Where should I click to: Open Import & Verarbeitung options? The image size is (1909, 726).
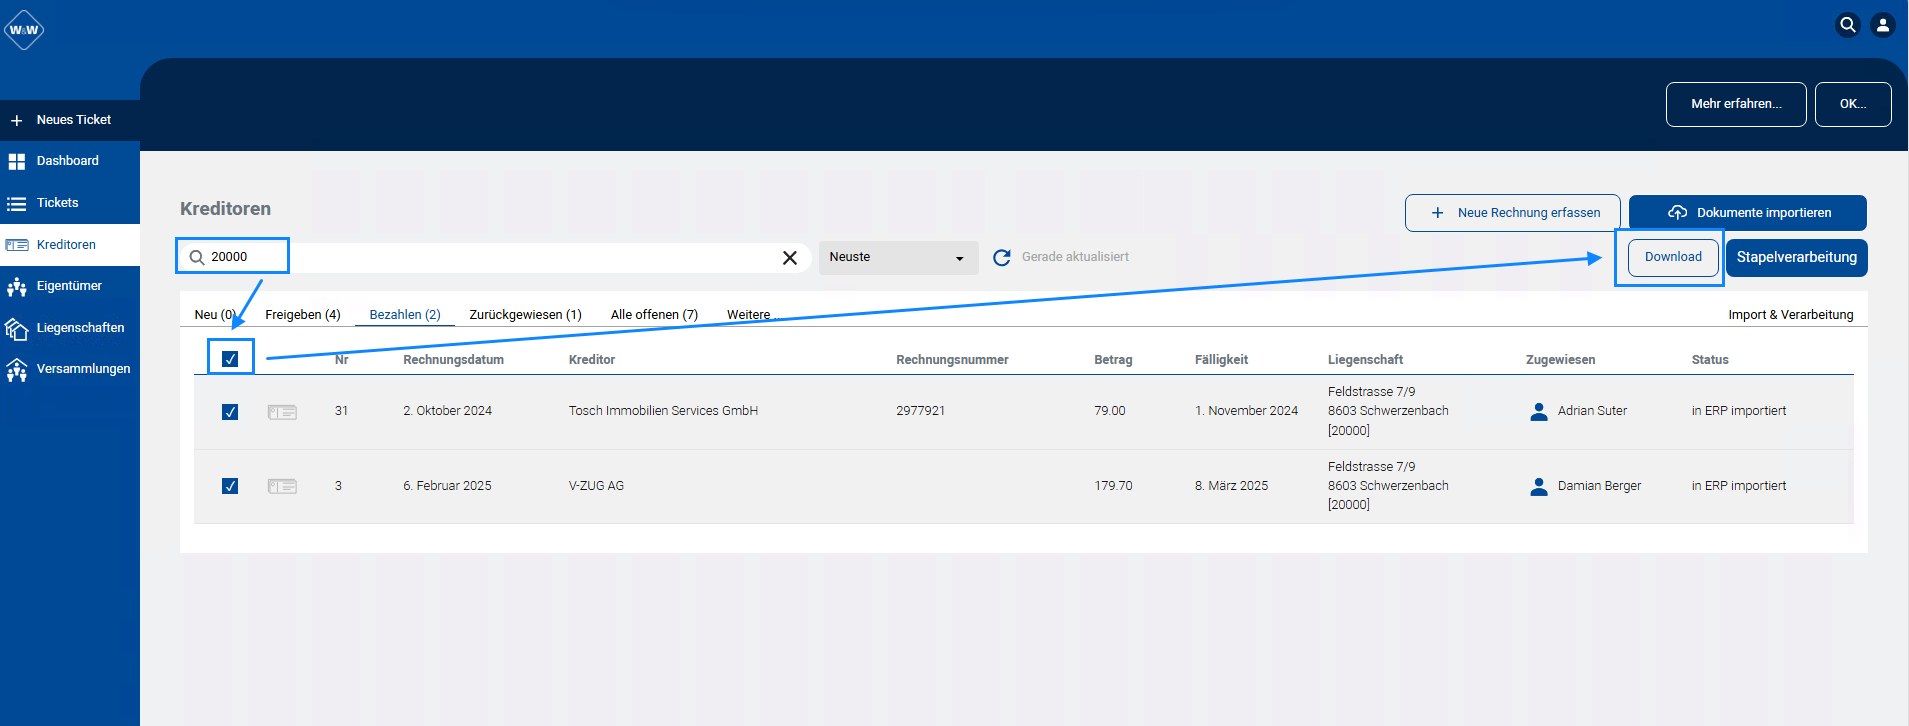1790,315
